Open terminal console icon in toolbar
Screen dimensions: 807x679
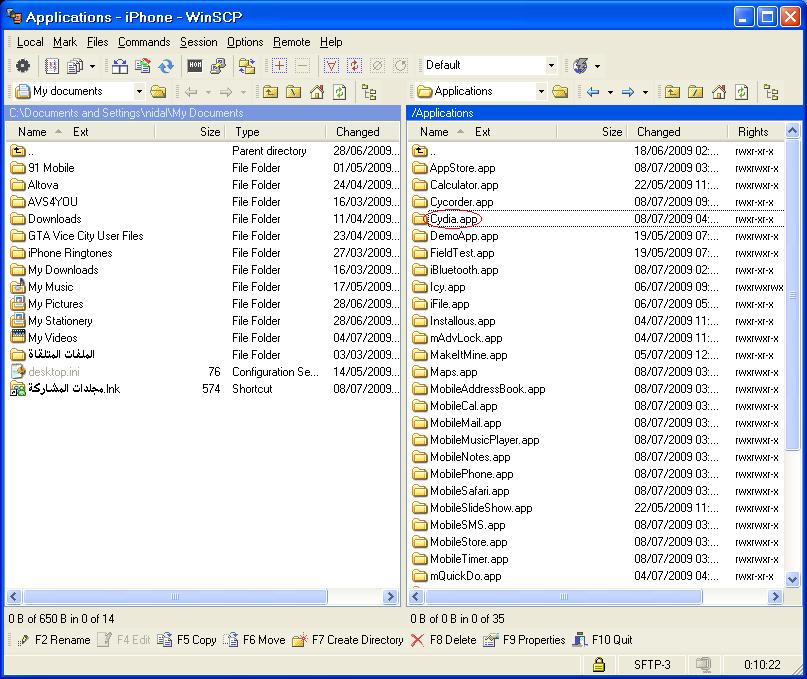pos(195,66)
